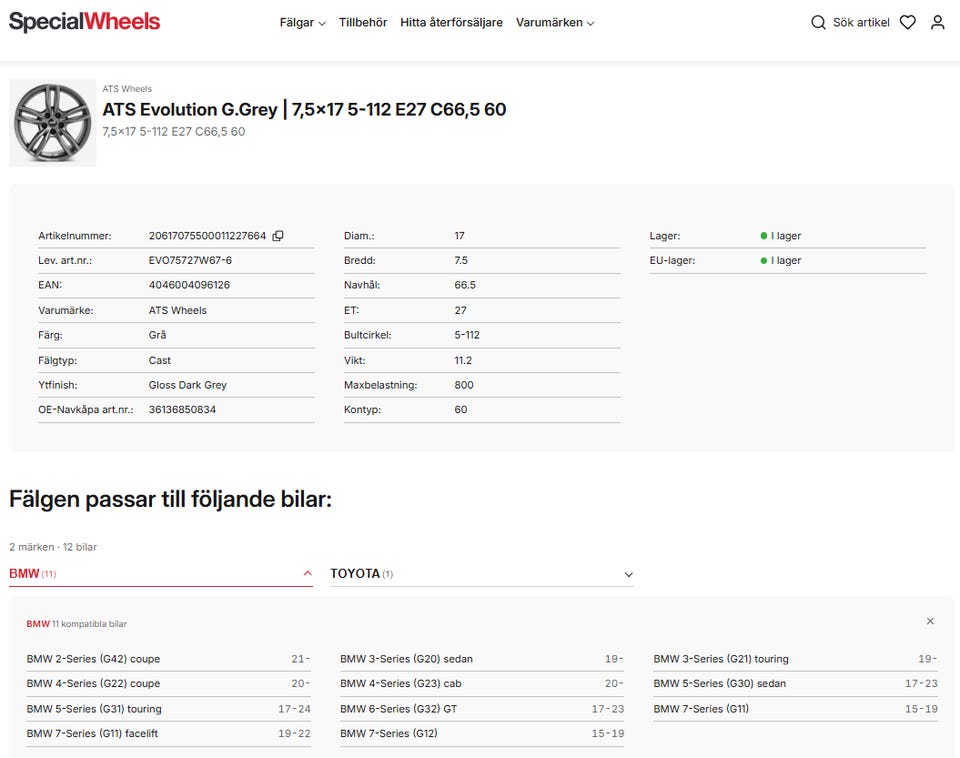This screenshot has height=758, width=960.
Task: Follow the ATS Wheels brand link
Action: [x=127, y=89]
